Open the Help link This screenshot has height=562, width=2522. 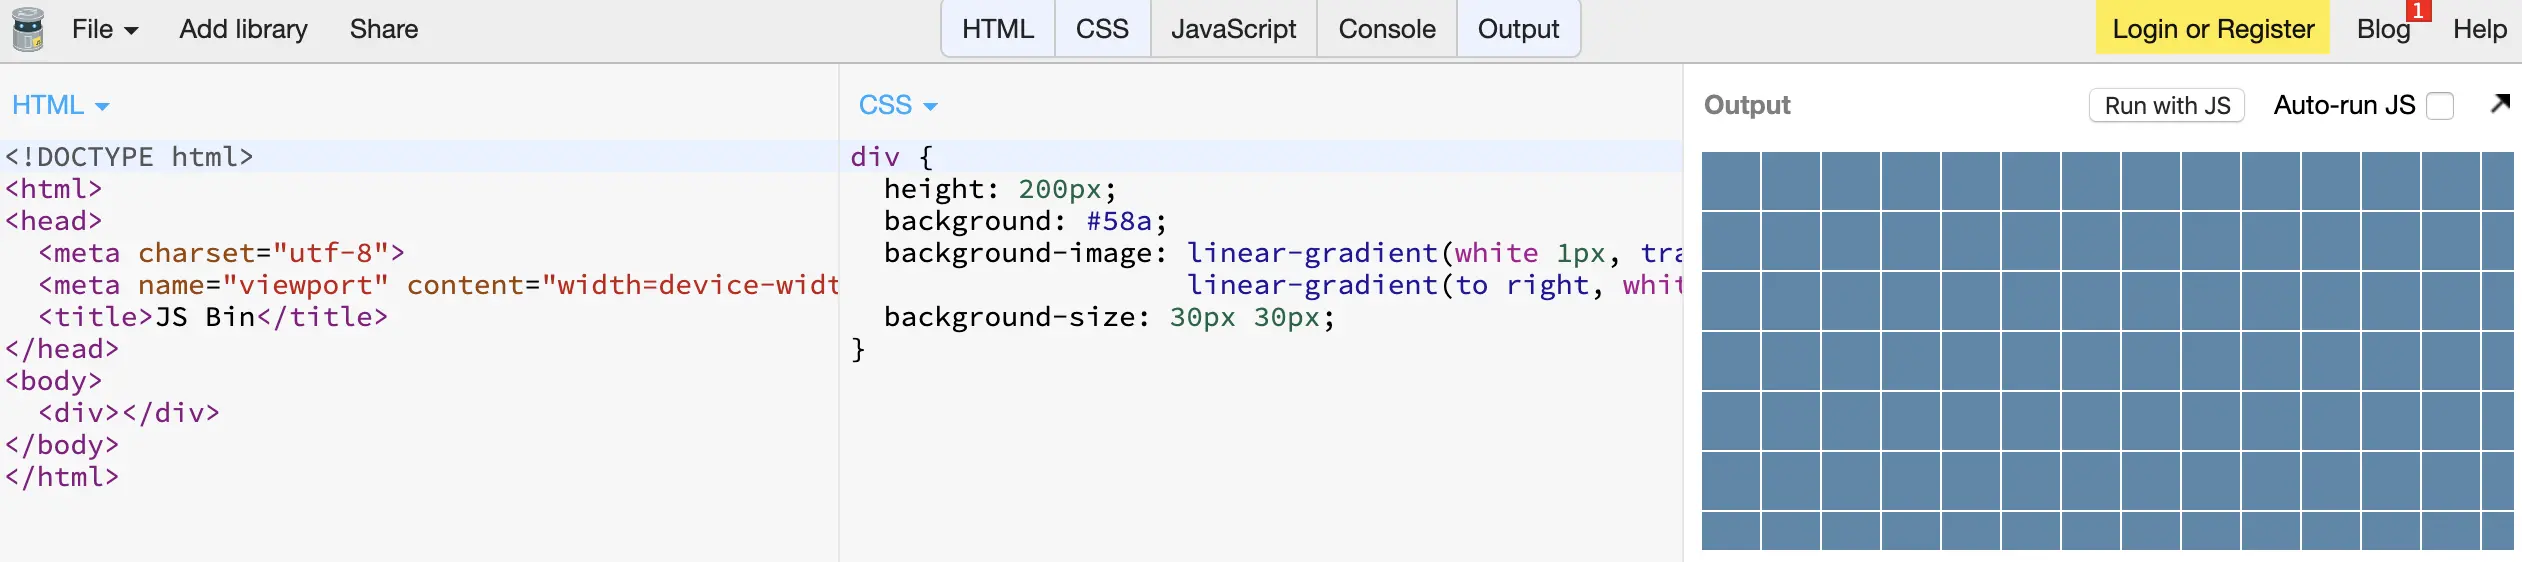coord(2480,29)
